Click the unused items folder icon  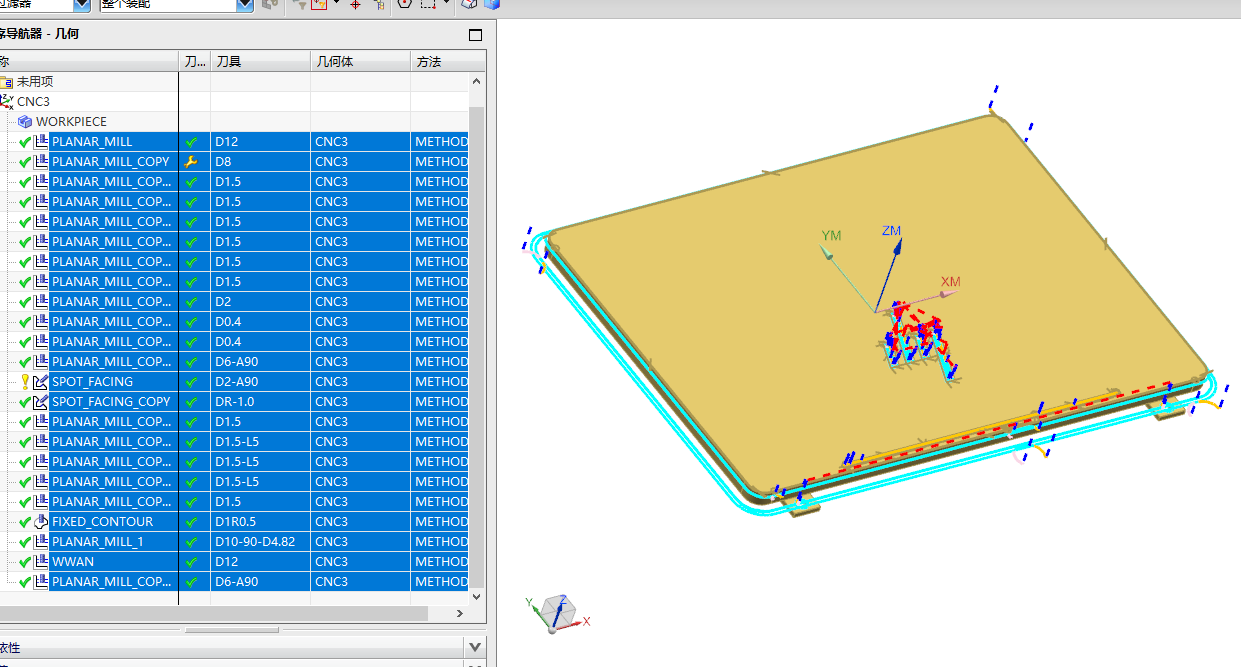click(x=7, y=82)
